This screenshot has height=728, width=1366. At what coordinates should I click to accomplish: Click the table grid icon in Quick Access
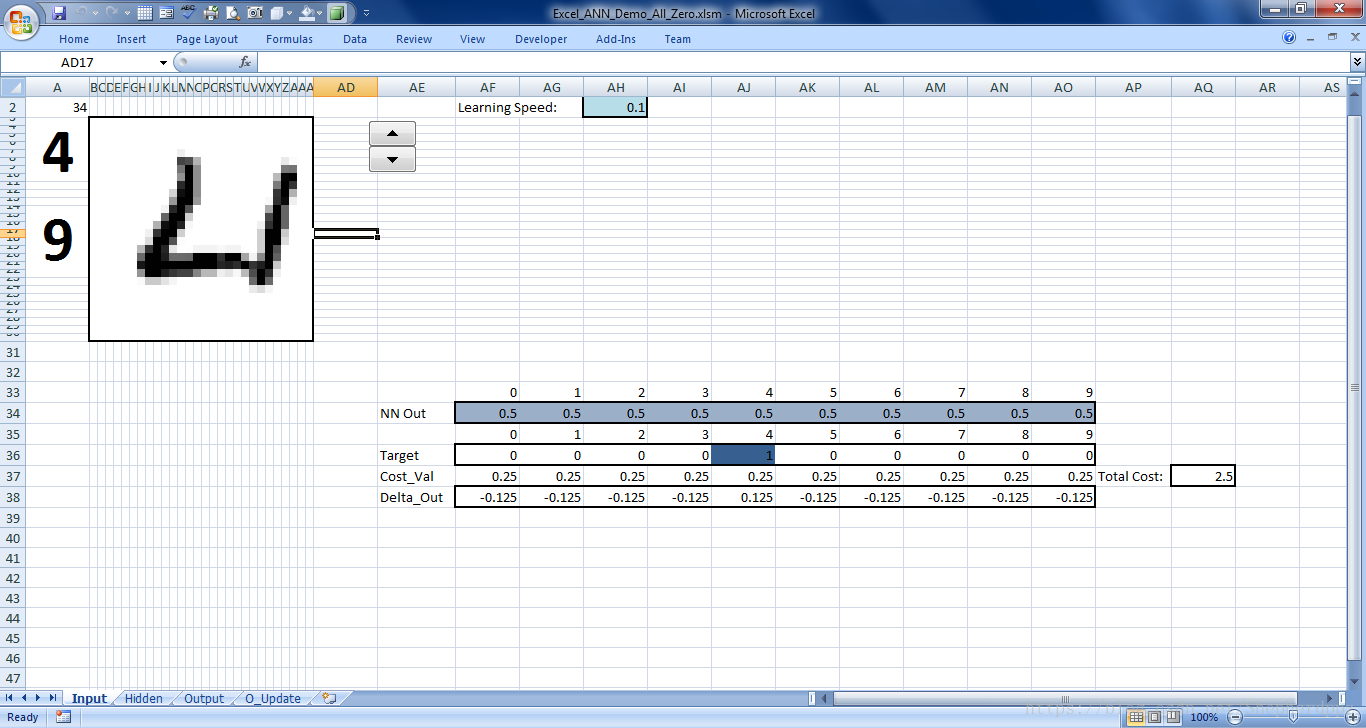pyautogui.click(x=145, y=13)
